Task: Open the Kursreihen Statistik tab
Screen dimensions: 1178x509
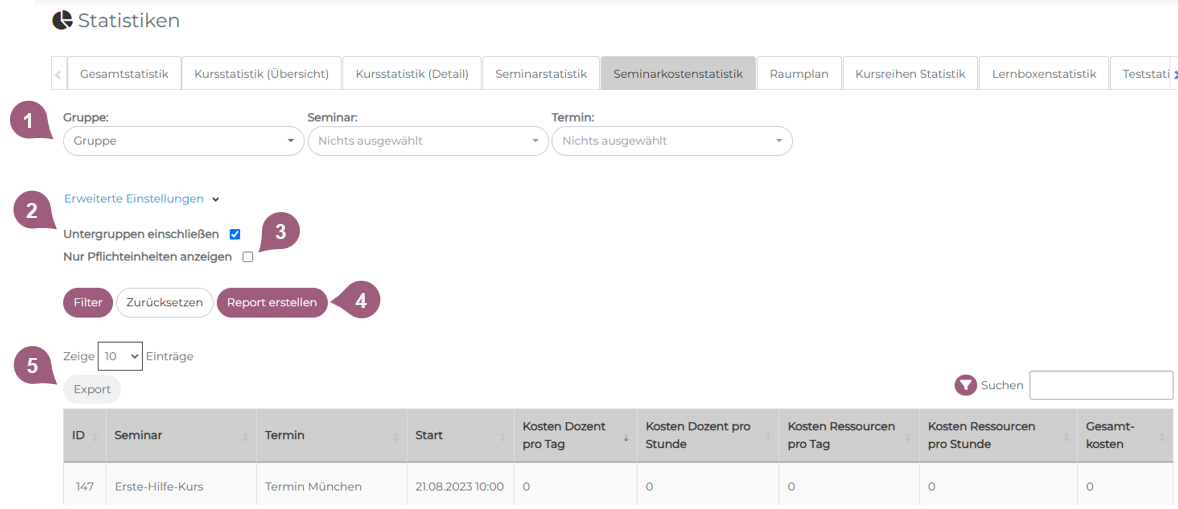Action: point(910,74)
